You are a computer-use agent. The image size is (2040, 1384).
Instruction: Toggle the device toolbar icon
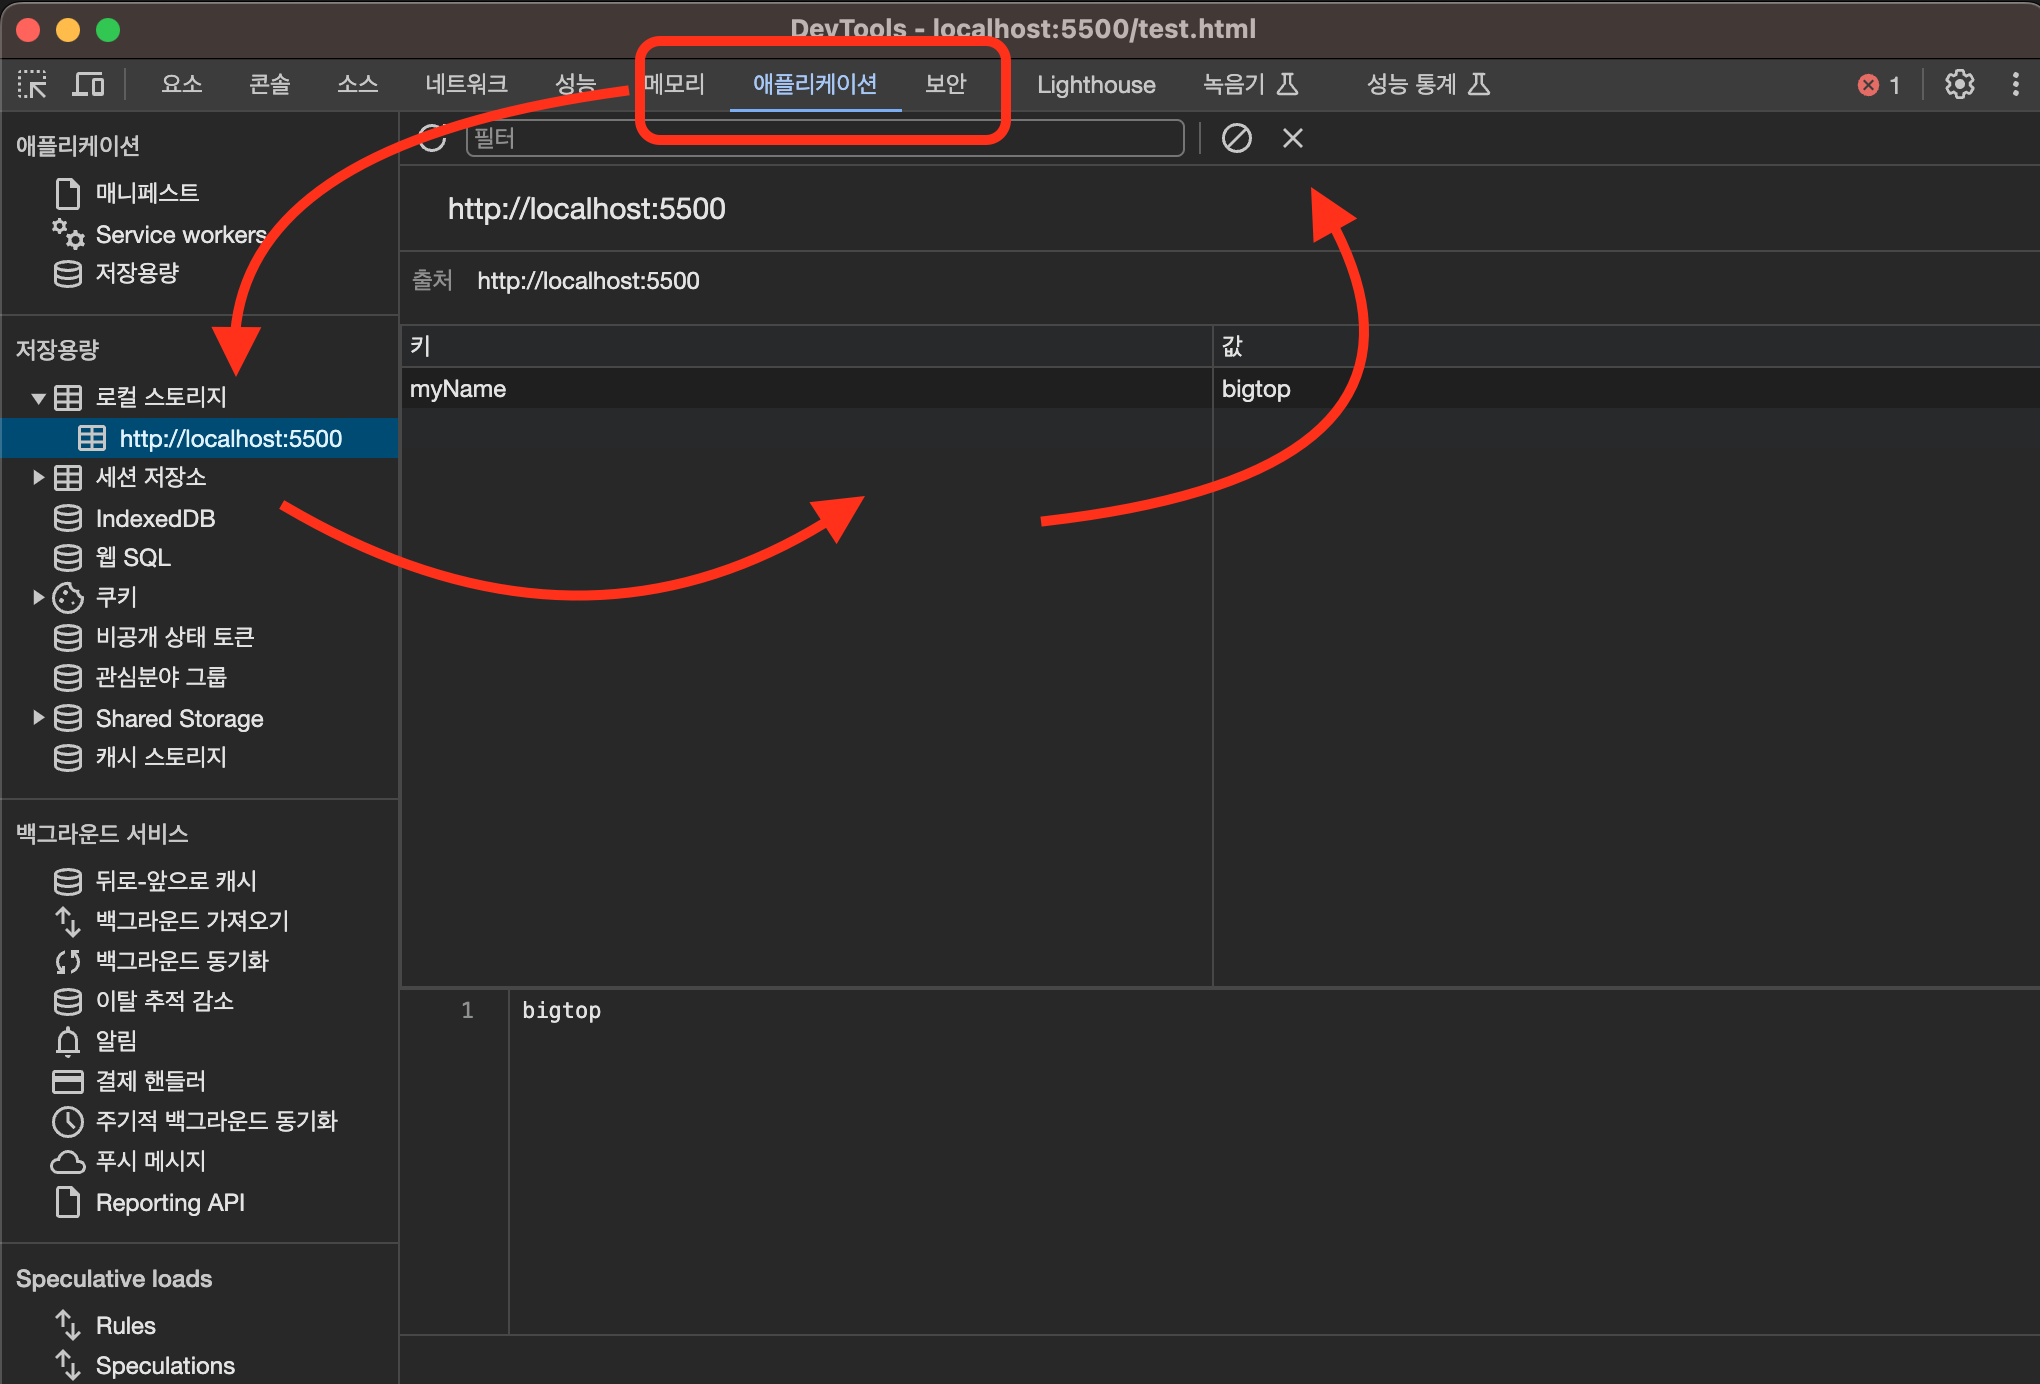[88, 85]
